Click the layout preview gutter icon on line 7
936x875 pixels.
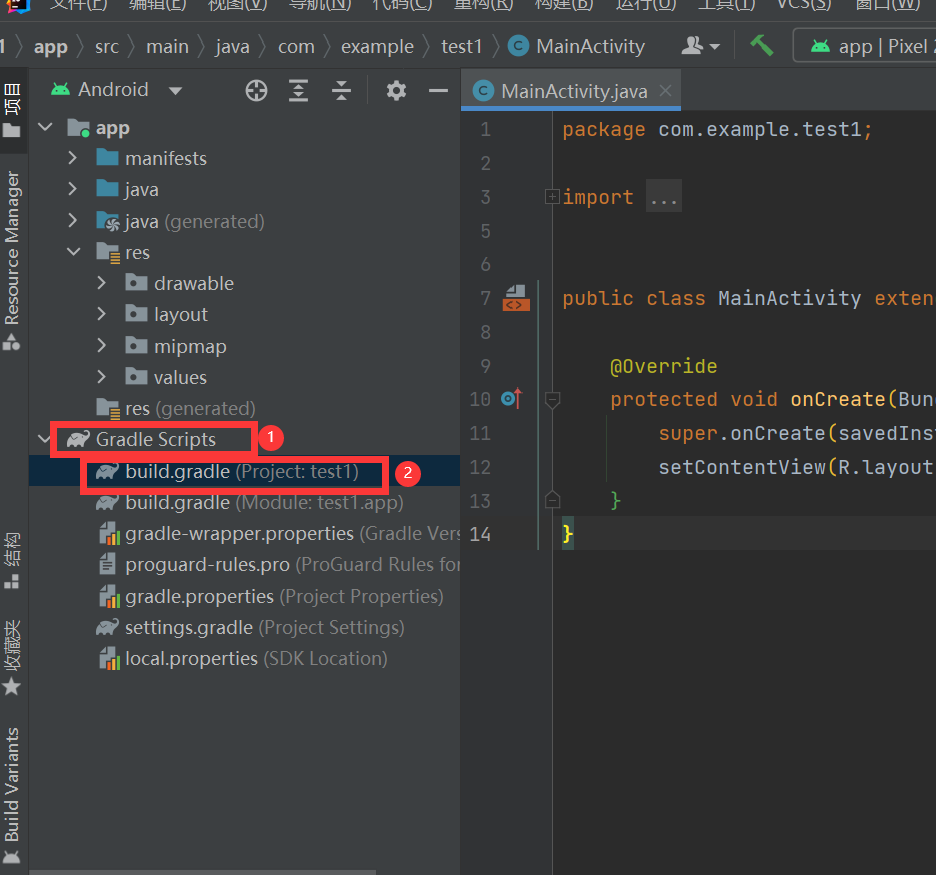[515, 297]
